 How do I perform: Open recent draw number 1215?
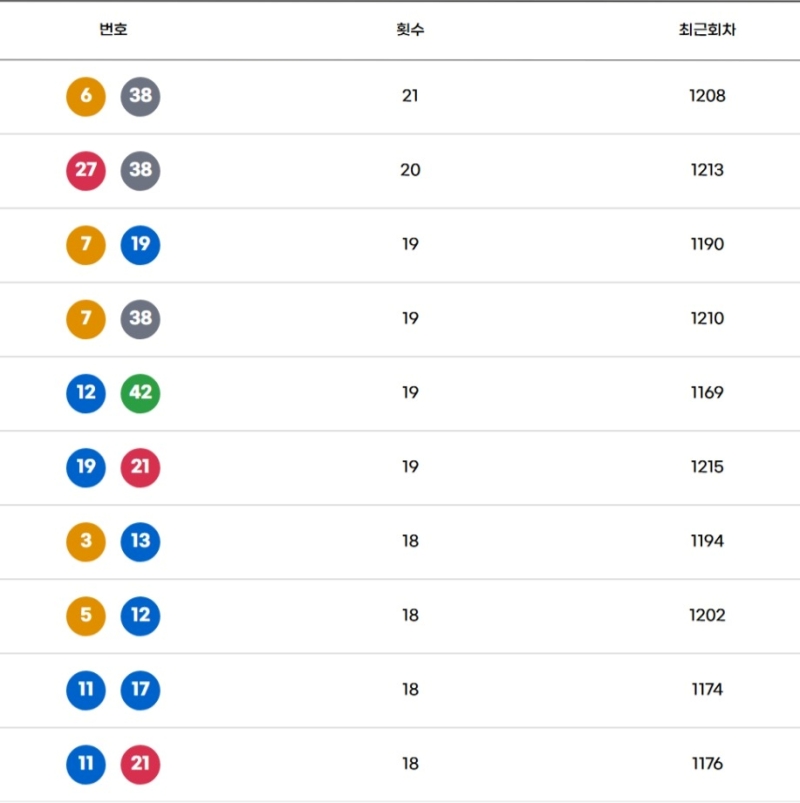707,467
